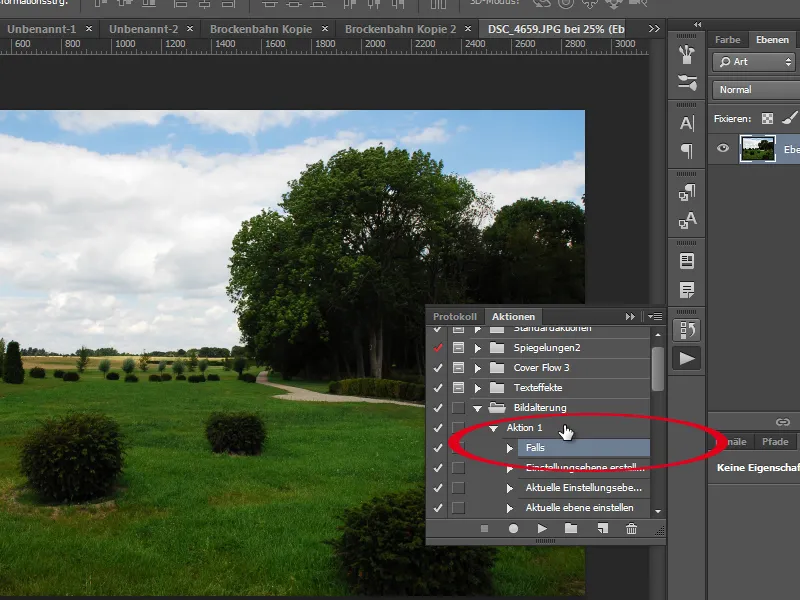The height and width of the screenshot is (600, 800).
Task: Collapse the panel dock with double arrows
Action: tap(697, 24)
